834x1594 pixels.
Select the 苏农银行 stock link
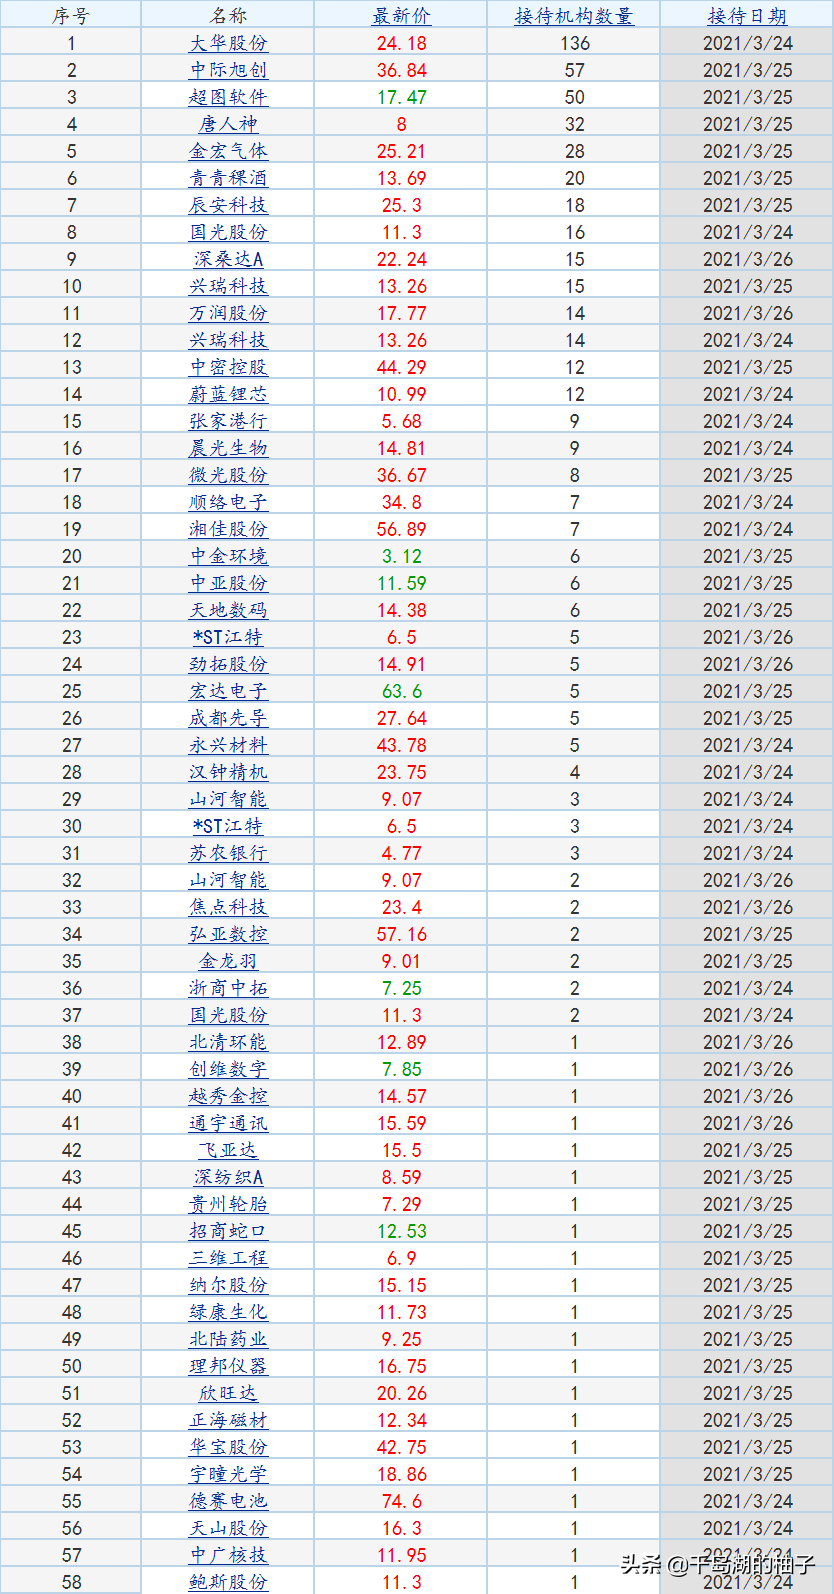coord(228,853)
